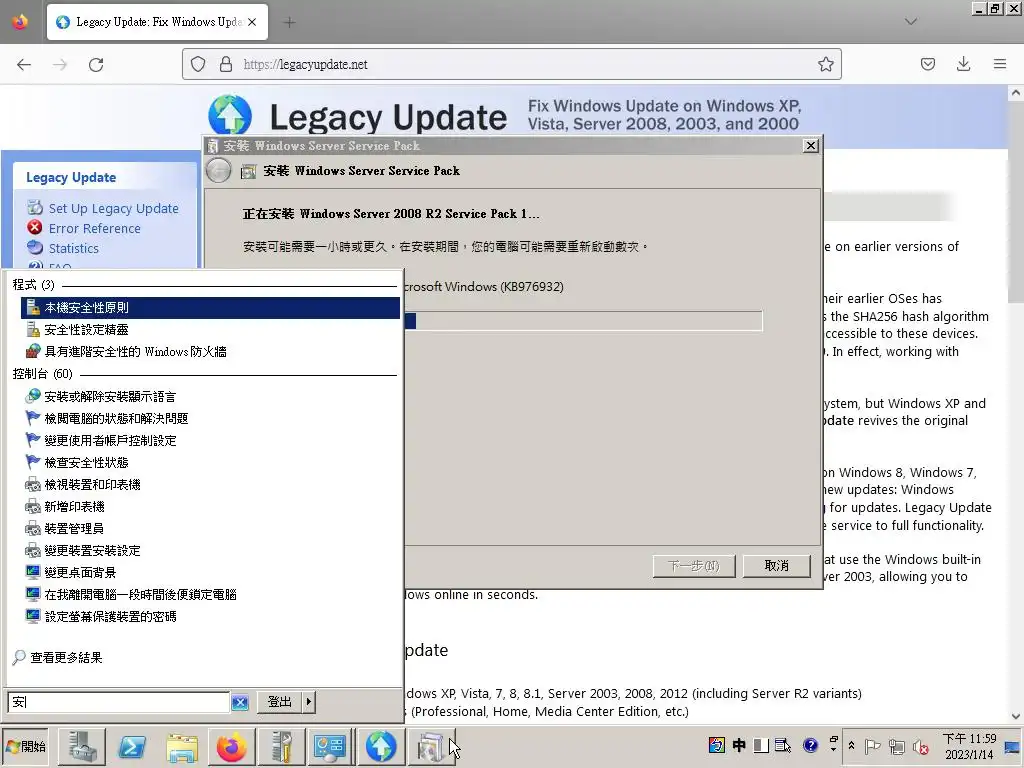Click the language bar options dropdown arrow
1024x768 pixels.
[833, 750]
